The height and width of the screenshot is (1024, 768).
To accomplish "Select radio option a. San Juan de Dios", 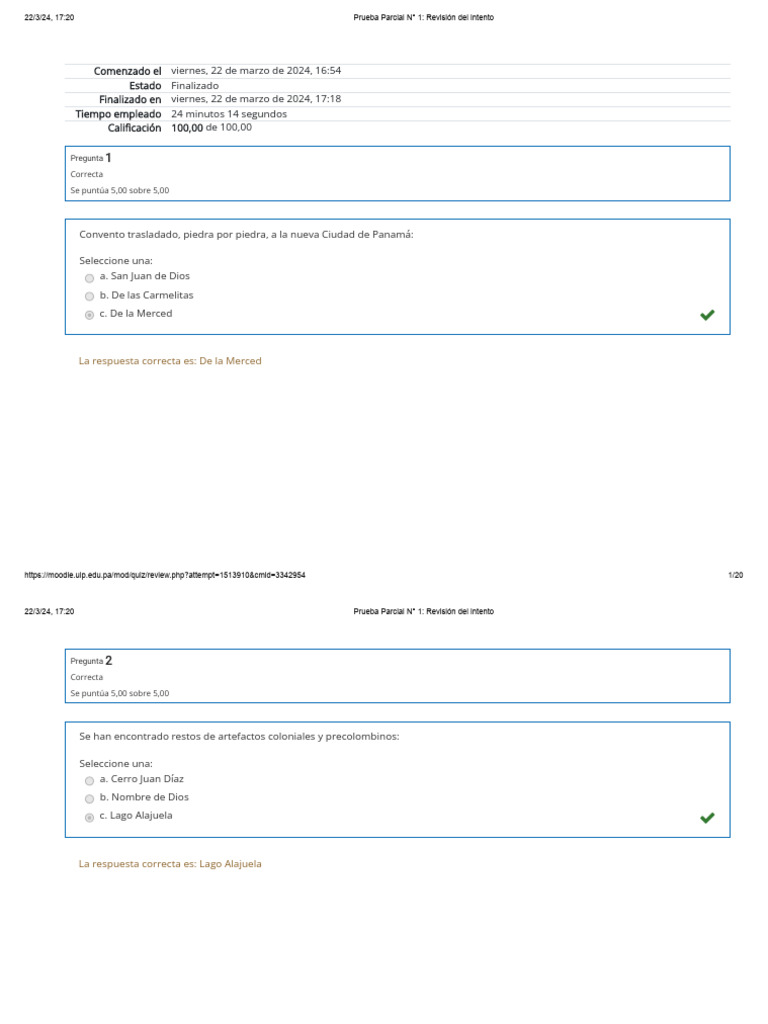I will tap(90, 278).
